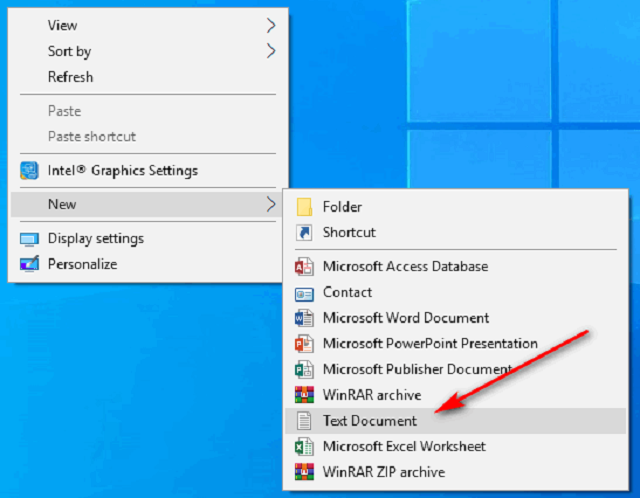The height and width of the screenshot is (498, 640).
Task: Click the yellow Folder icon
Action: [x=305, y=207]
